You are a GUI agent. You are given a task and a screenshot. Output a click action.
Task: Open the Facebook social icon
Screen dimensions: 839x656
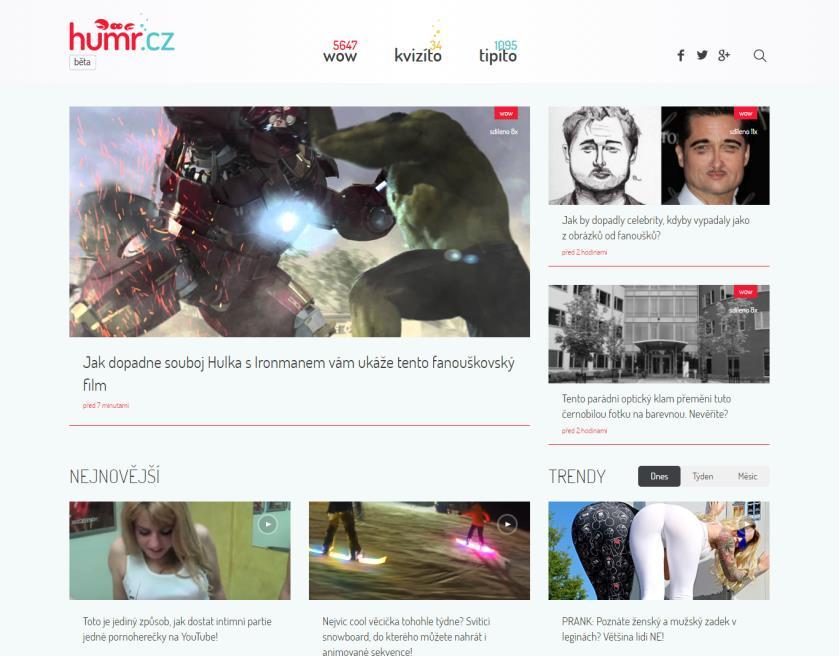681,56
